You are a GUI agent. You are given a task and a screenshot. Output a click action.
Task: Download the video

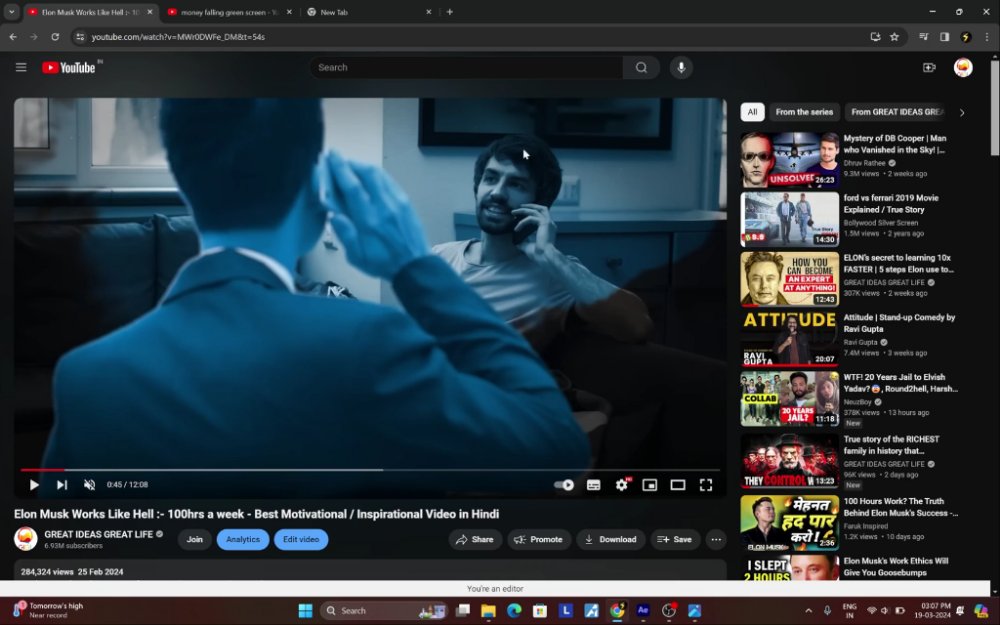coord(610,540)
